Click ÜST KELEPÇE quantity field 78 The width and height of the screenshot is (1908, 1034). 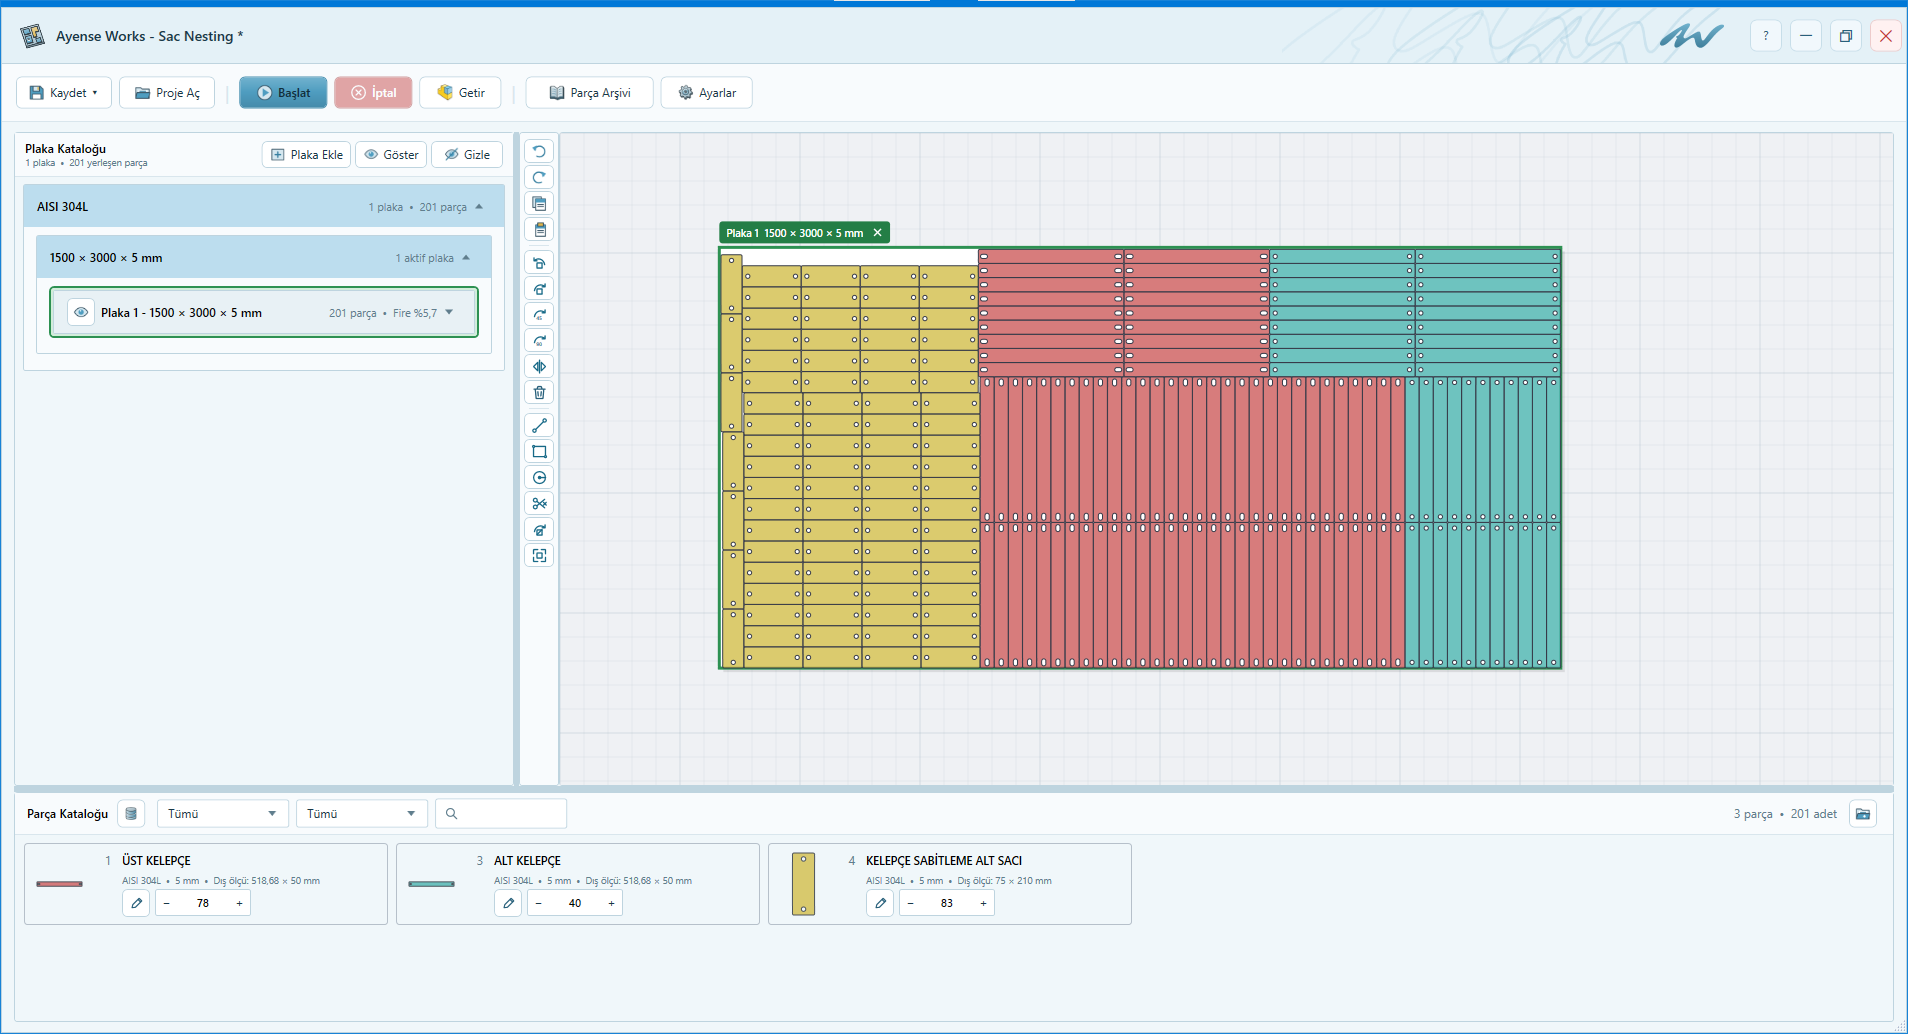(x=203, y=903)
